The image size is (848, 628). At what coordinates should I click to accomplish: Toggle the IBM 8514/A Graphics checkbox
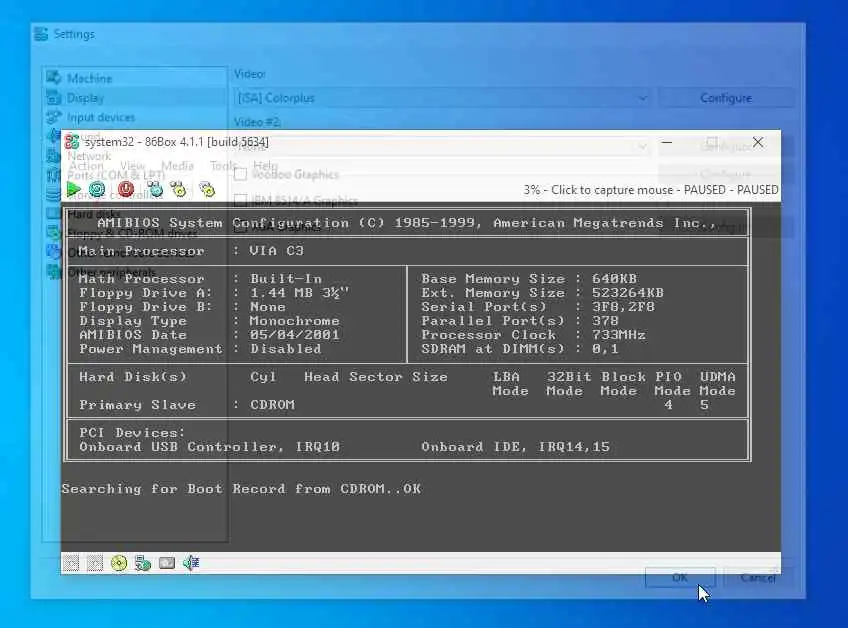pyautogui.click(x=241, y=201)
